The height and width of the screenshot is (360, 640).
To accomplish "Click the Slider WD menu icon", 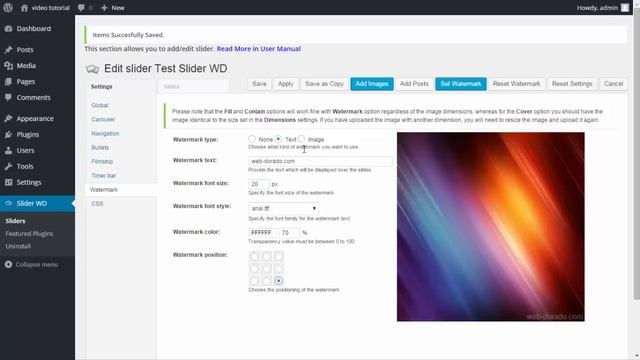I will click(x=9, y=203).
